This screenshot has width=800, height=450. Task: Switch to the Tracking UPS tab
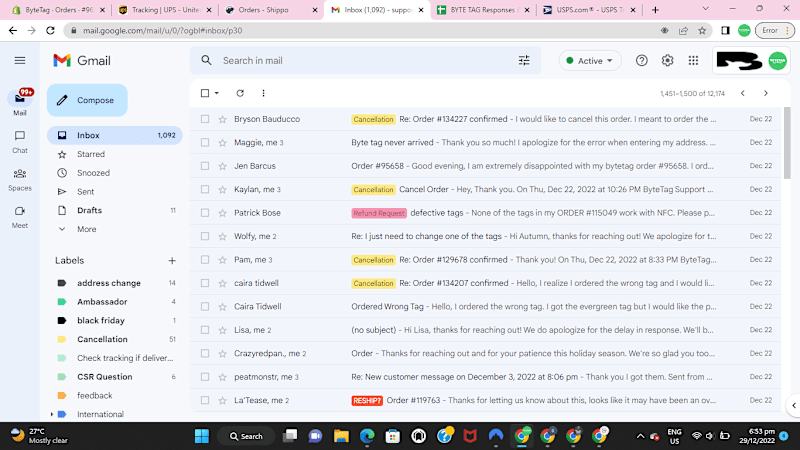165,10
